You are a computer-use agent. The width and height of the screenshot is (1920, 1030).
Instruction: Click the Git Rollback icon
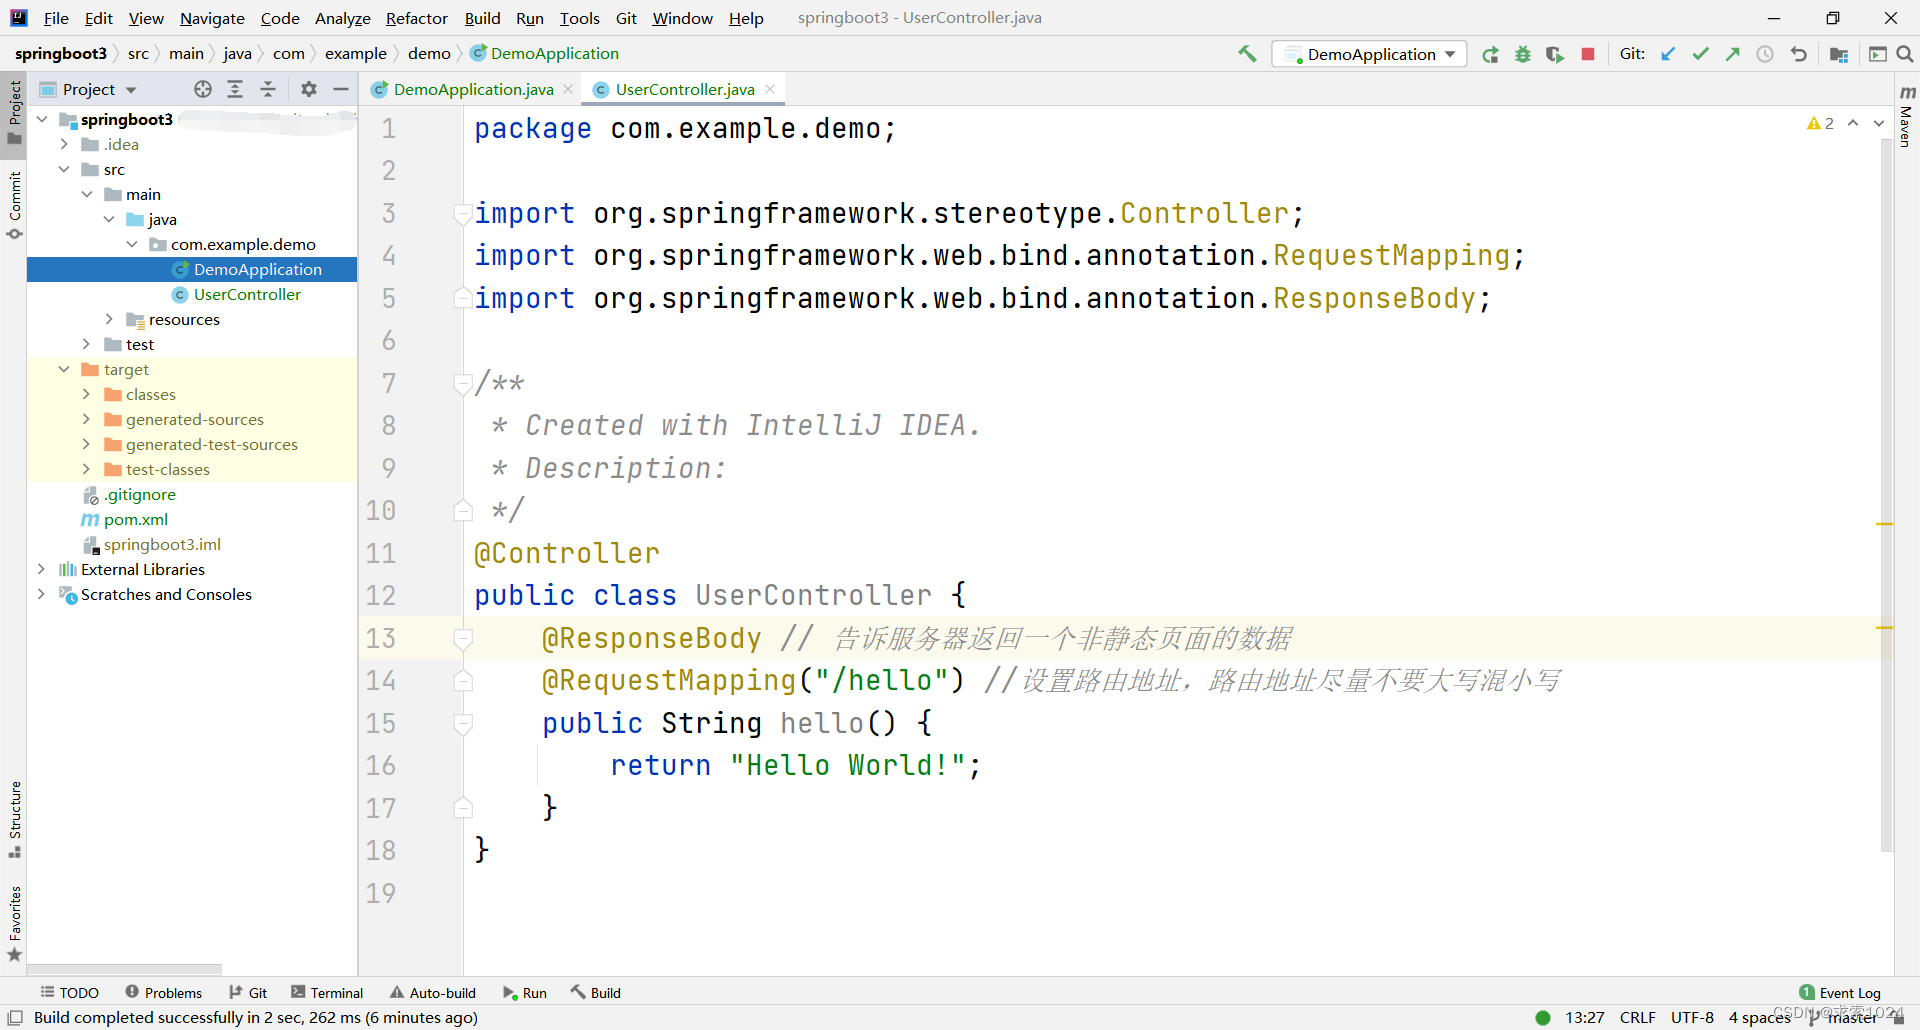coord(1799,54)
